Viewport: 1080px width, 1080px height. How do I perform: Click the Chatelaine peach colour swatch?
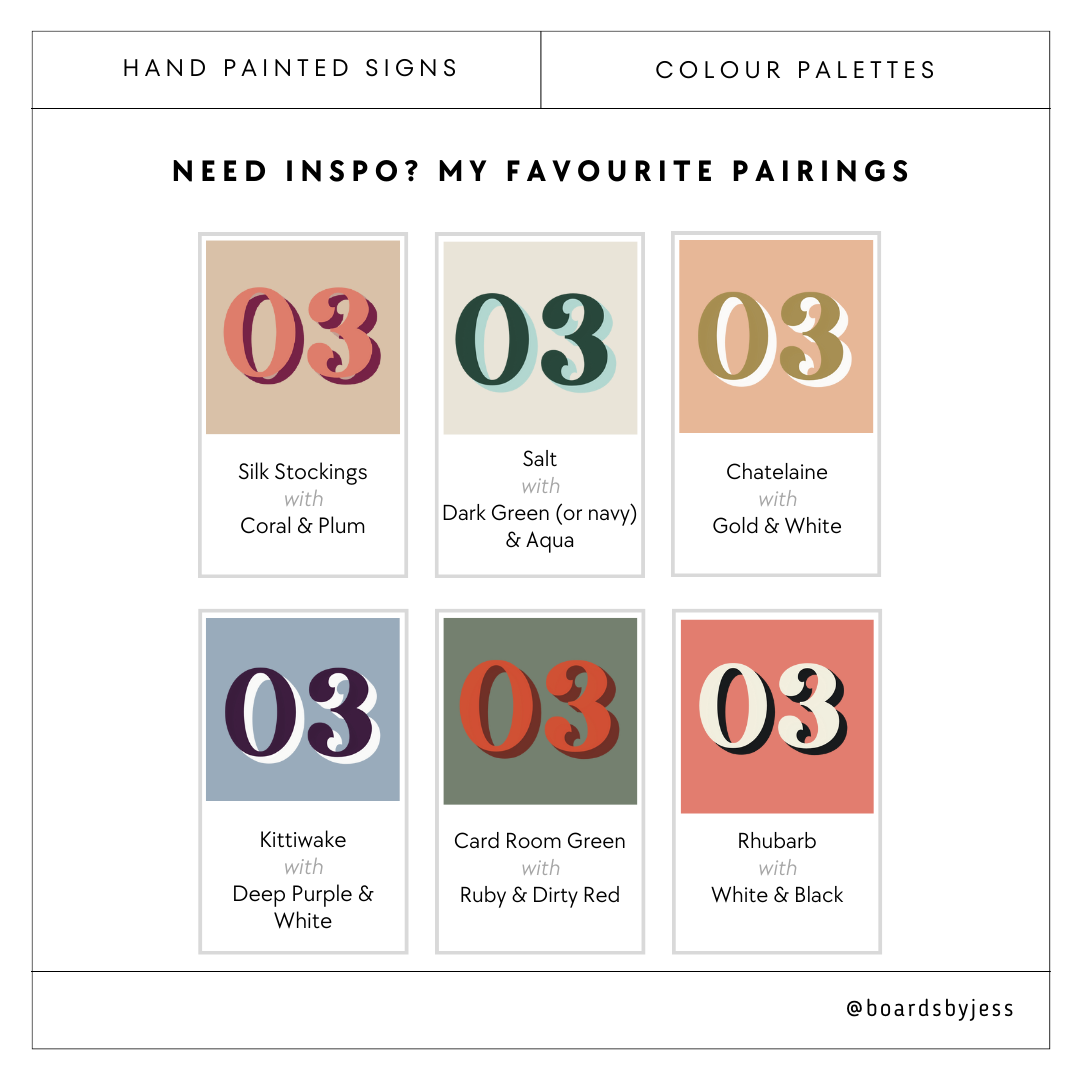pyautogui.click(x=776, y=336)
